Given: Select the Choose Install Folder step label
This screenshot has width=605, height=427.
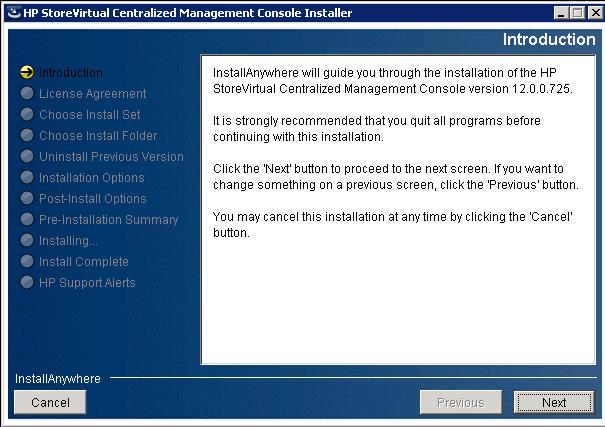Looking at the screenshot, I should click(98, 135).
